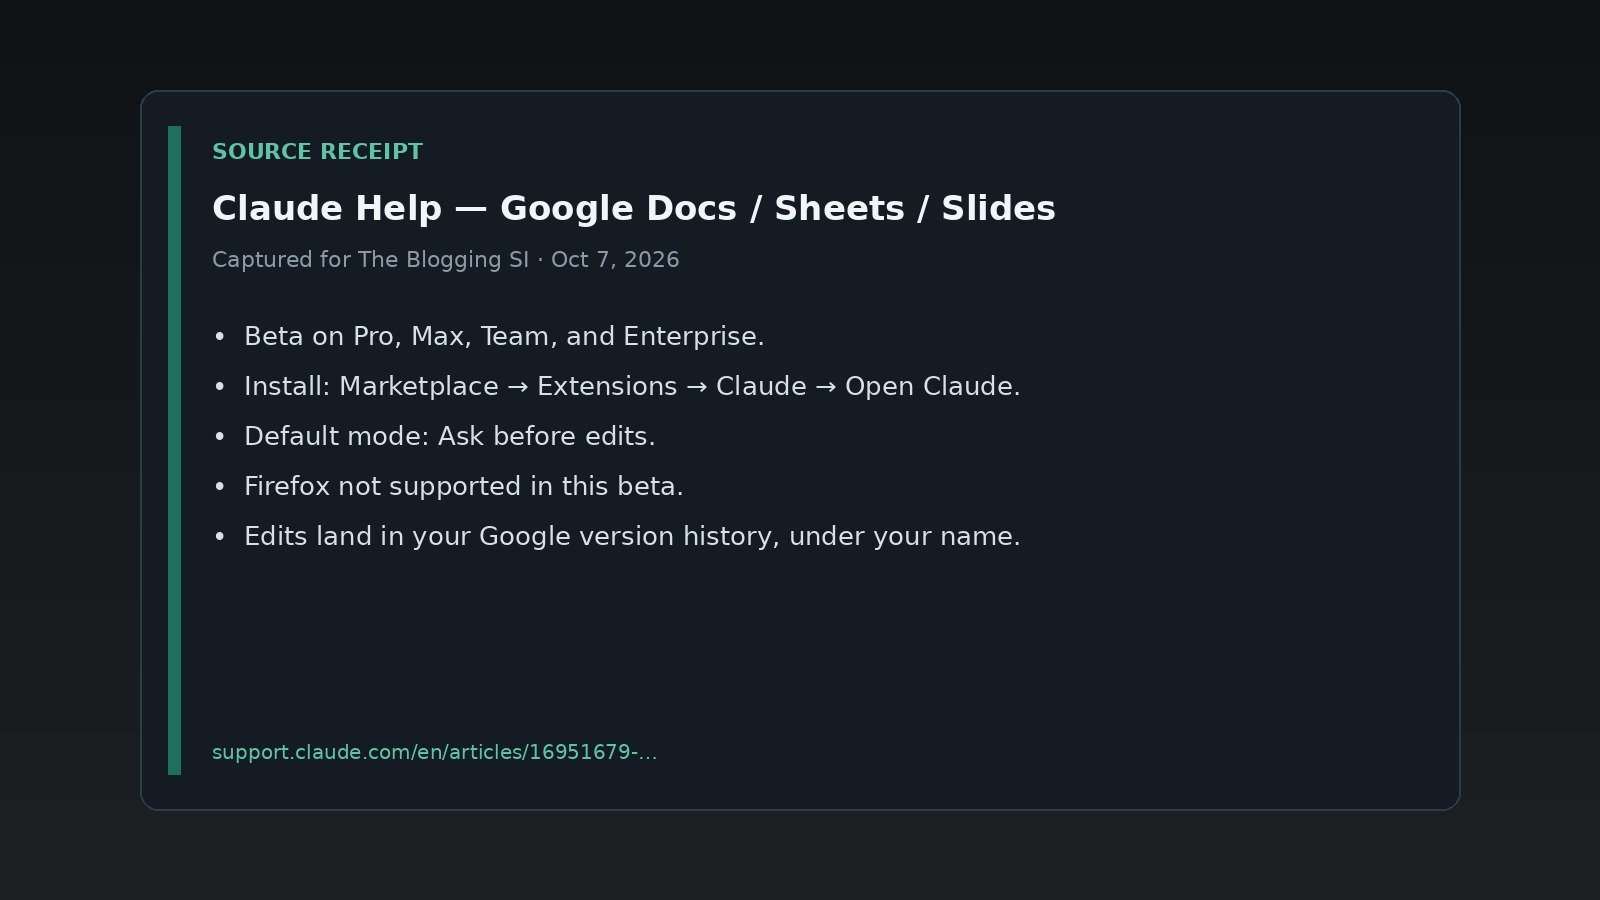Click the 'Firefox not supported in this beta.' bullet
This screenshot has height=900, width=1600.
click(448, 486)
